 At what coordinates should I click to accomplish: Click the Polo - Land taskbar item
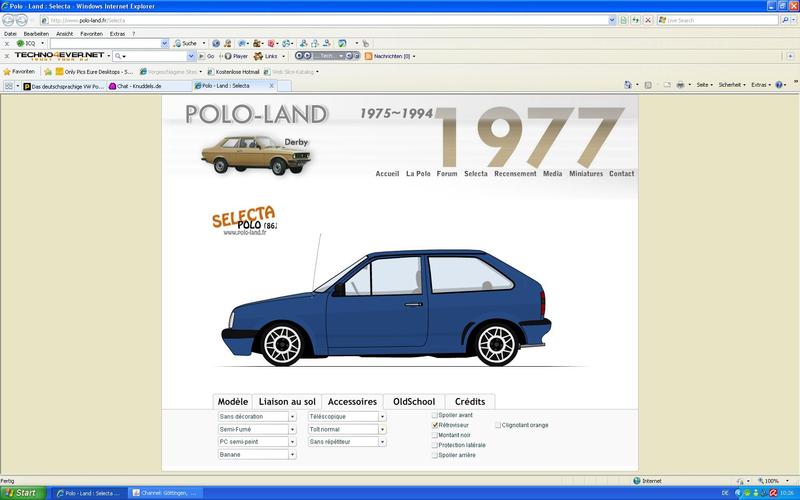coord(89,493)
